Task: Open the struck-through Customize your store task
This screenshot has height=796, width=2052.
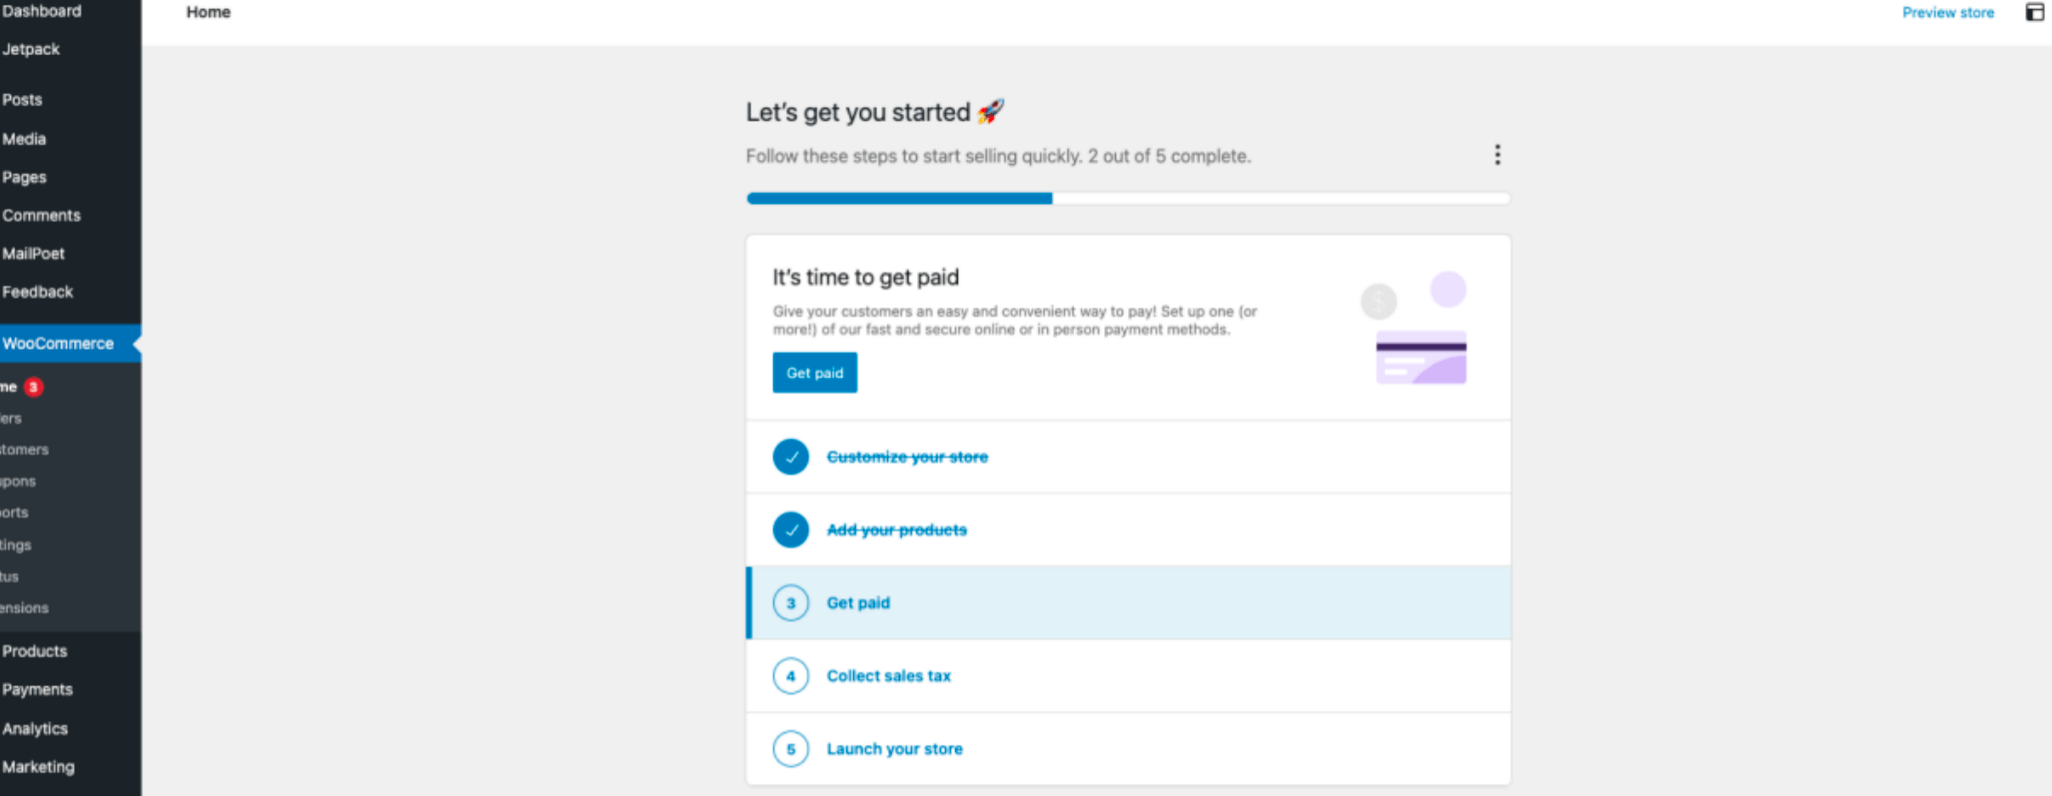Action: point(907,457)
